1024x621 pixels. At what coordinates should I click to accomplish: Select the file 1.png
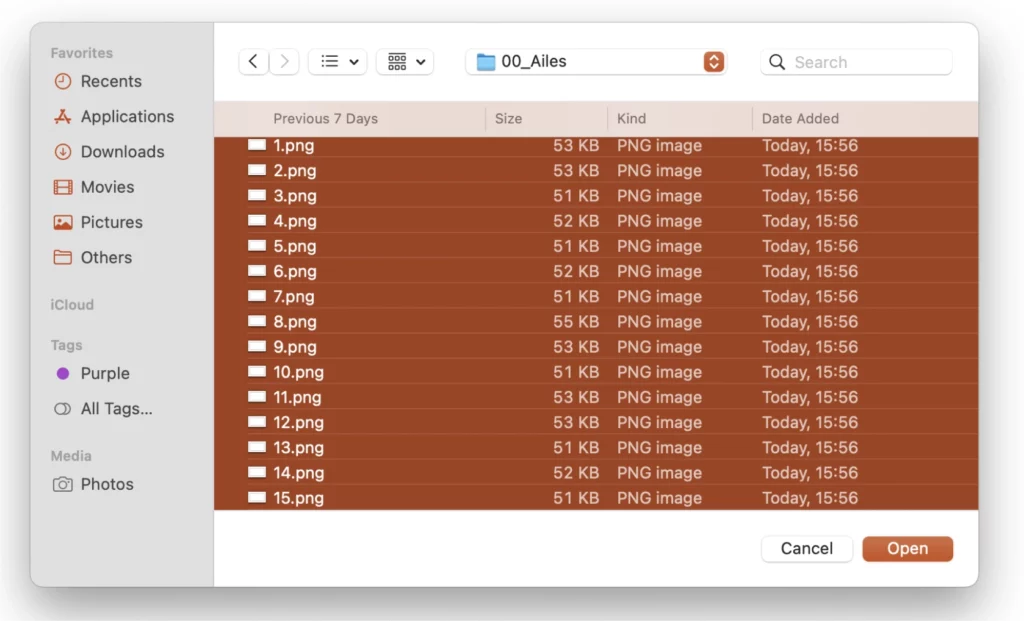(596, 145)
